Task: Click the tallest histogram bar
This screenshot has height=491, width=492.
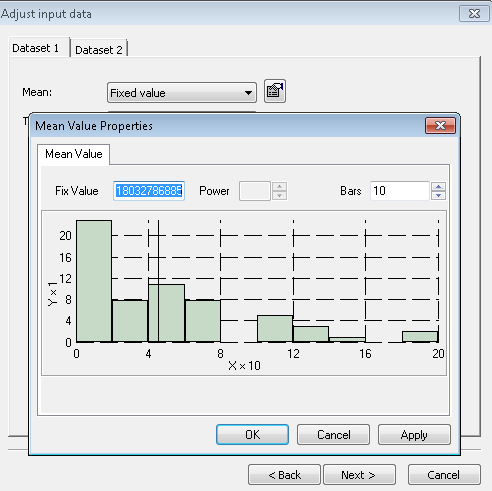Action: click(94, 281)
